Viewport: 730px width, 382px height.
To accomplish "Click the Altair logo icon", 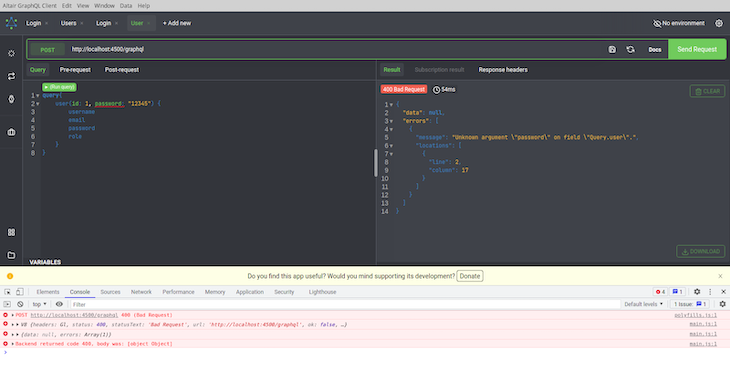I will click(11, 23).
